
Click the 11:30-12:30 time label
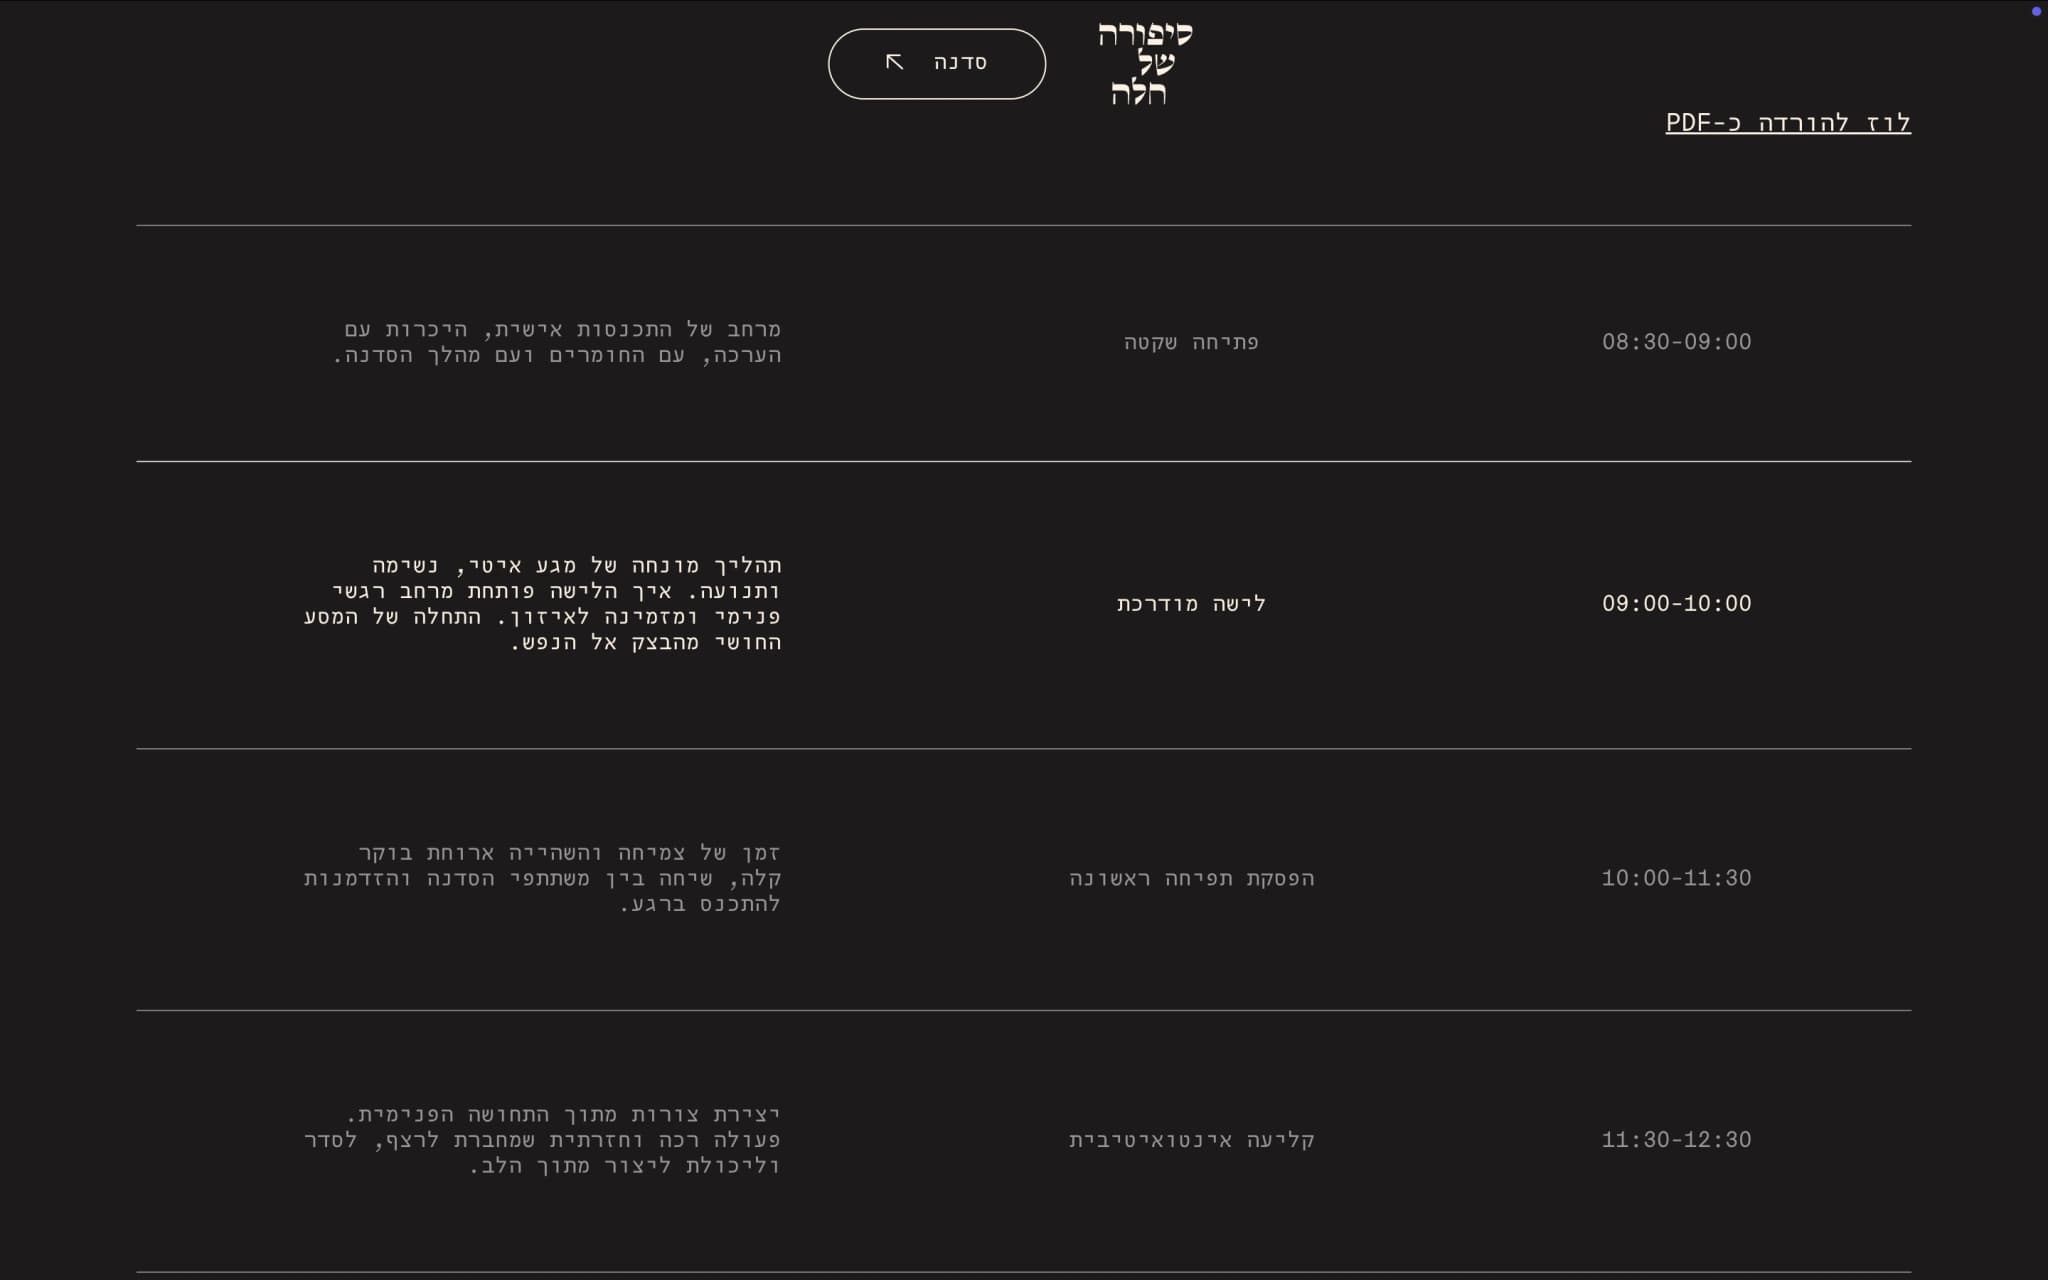click(1676, 1140)
